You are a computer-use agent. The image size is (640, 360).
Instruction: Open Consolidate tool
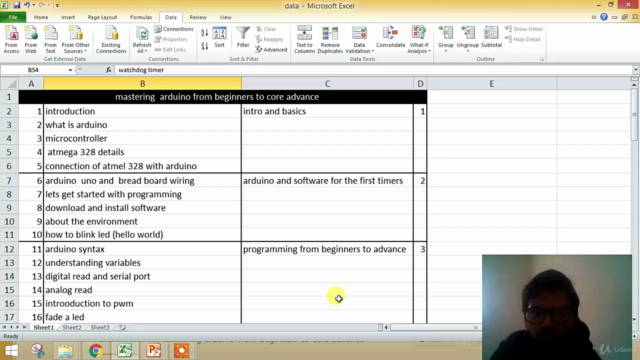pyautogui.click(x=391, y=38)
